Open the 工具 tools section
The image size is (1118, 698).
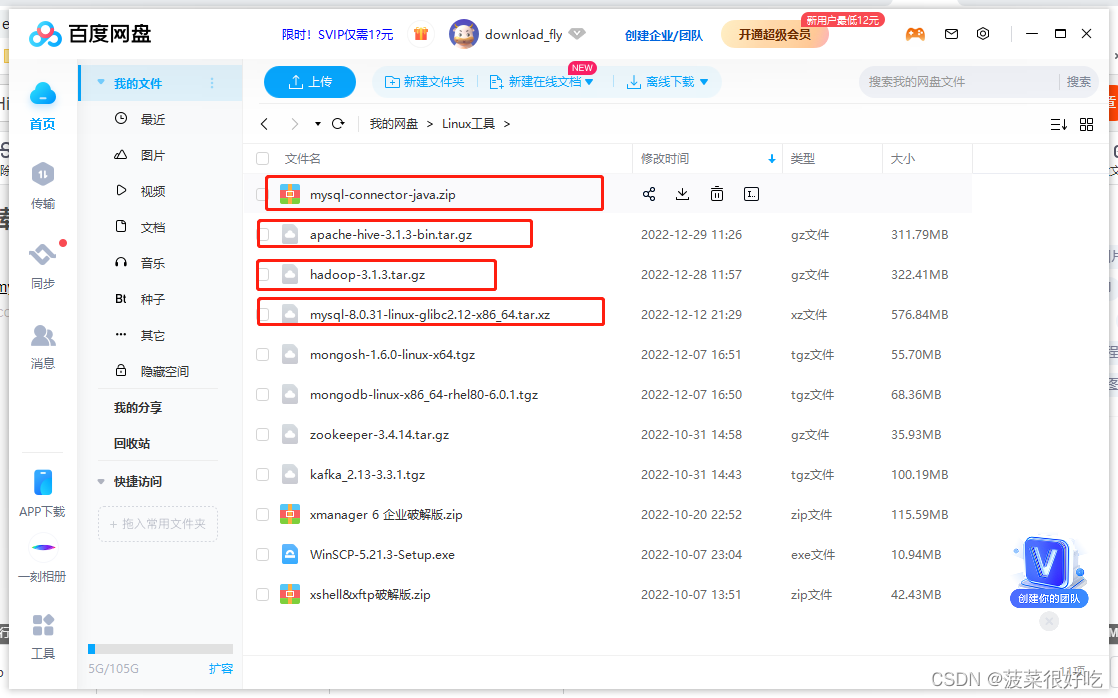click(43, 636)
